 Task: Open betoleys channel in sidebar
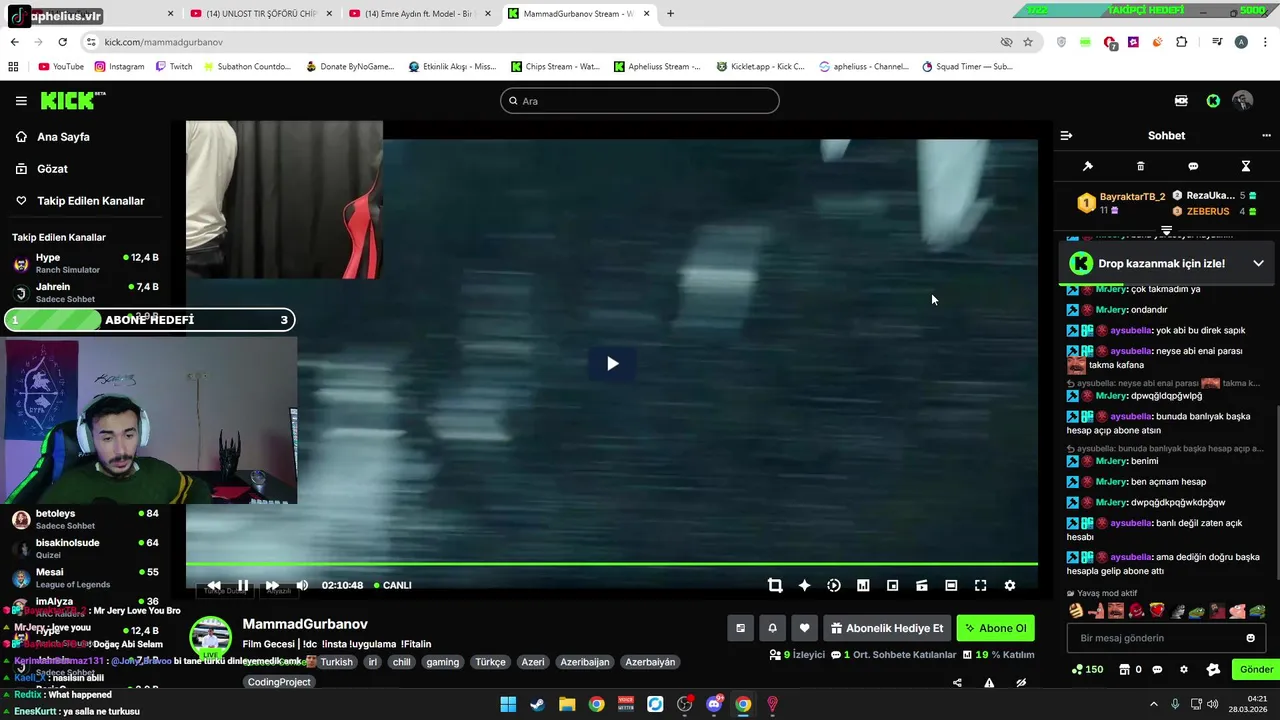pyautogui.click(x=86, y=519)
